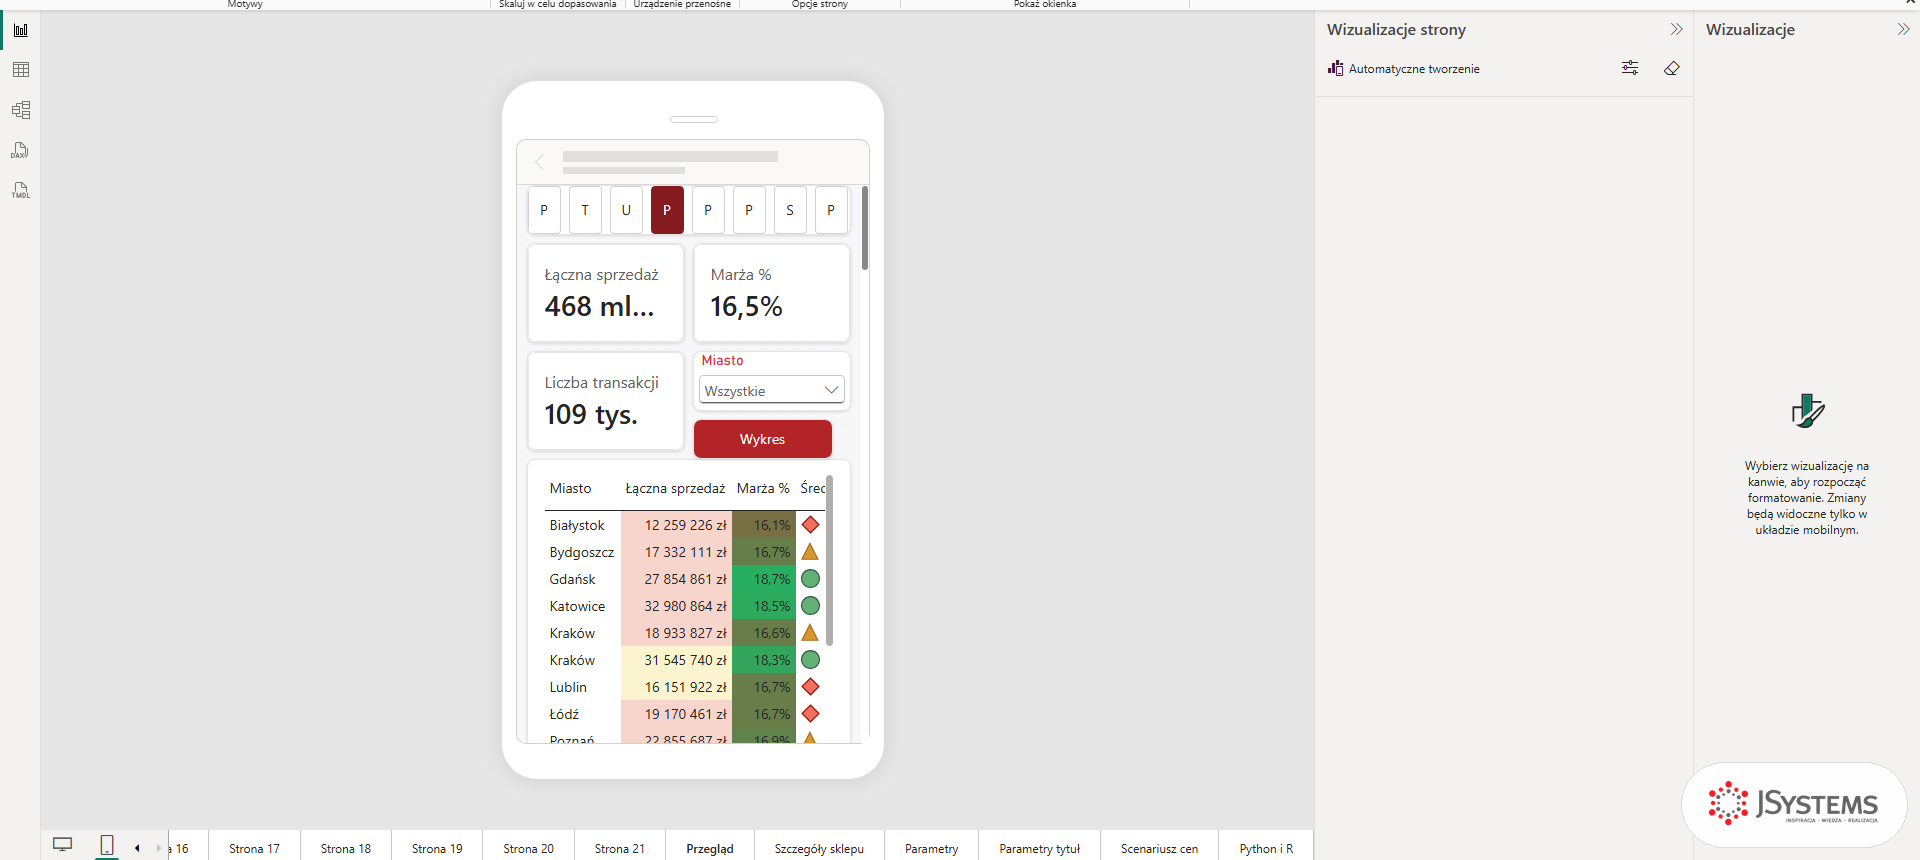Select the Łączna sprzedaż card
Image resolution: width=1920 pixels, height=860 pixels.
tap(606, 293)
